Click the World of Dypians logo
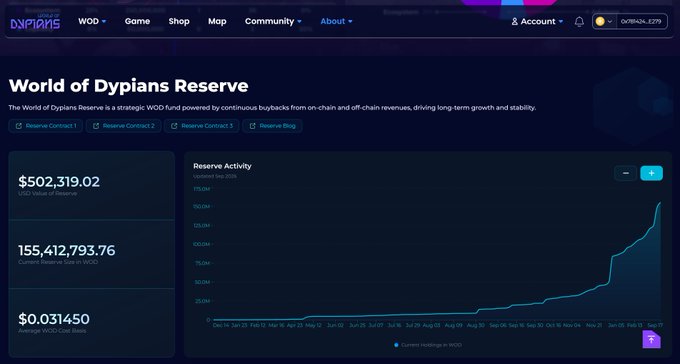Image resolution: width=680 pixels, height=364 pixels. [36, 21]
